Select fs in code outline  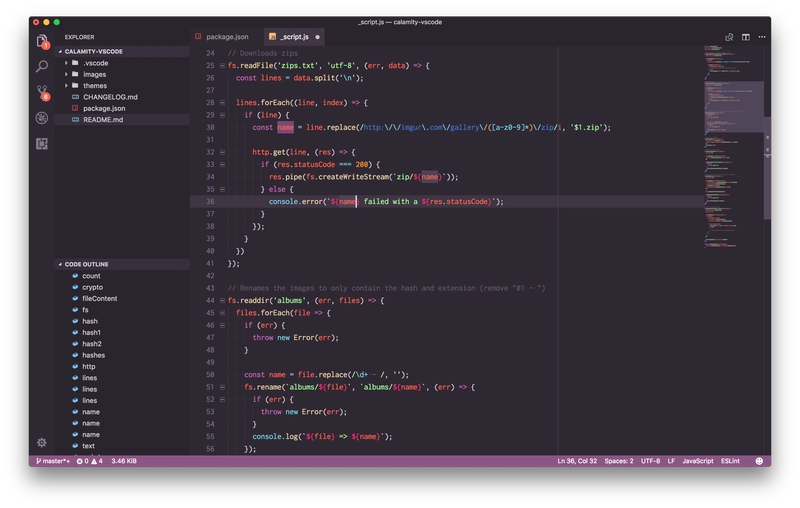(122, 310)
